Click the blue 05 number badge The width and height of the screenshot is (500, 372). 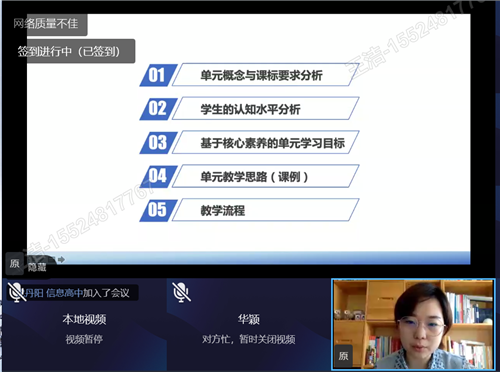point(158,210)
